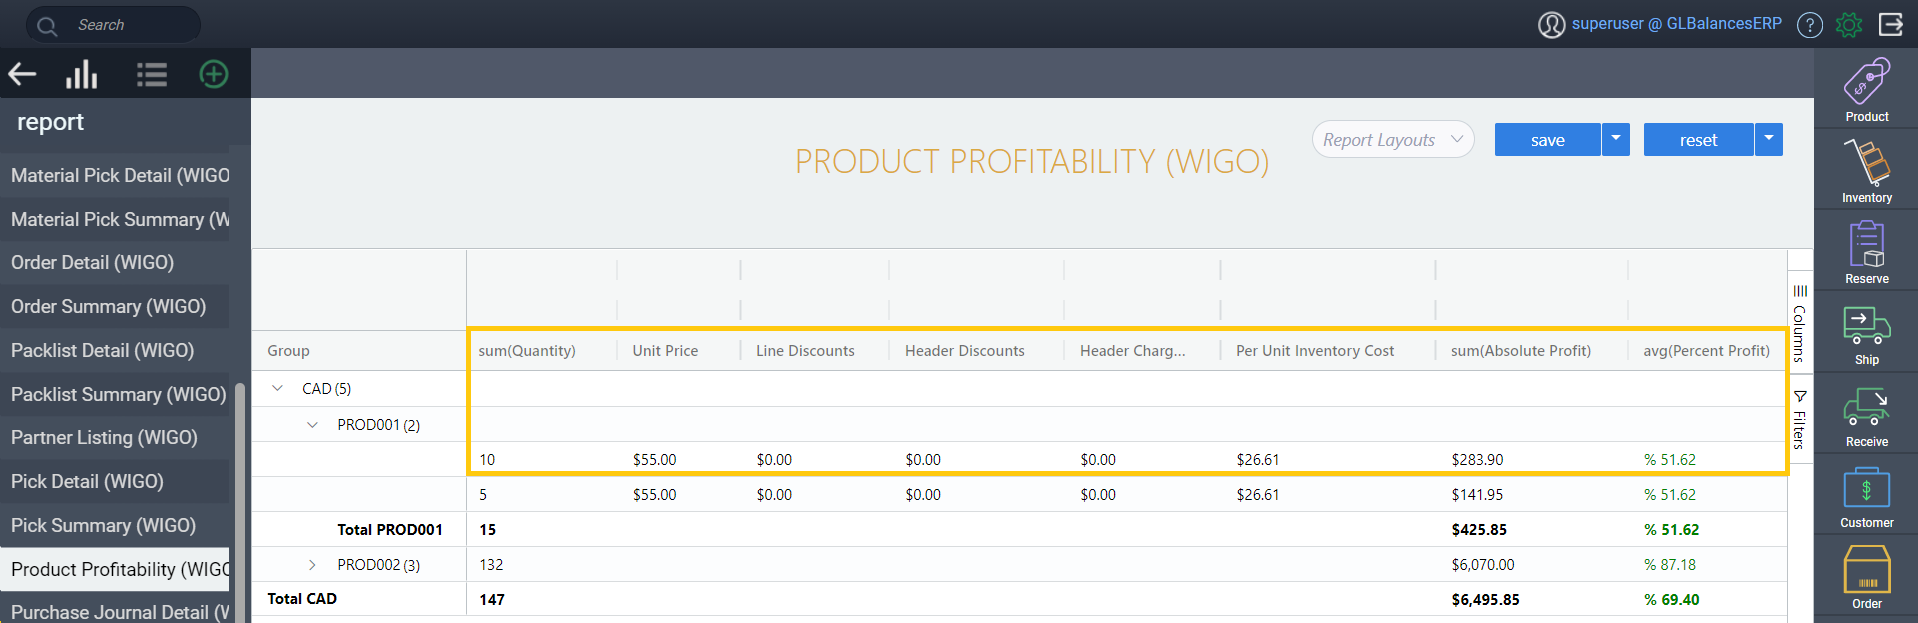Sort by Unit Price column header
Image resolution: width=1918 pixels, height=623 pixels.
point(665,351)
